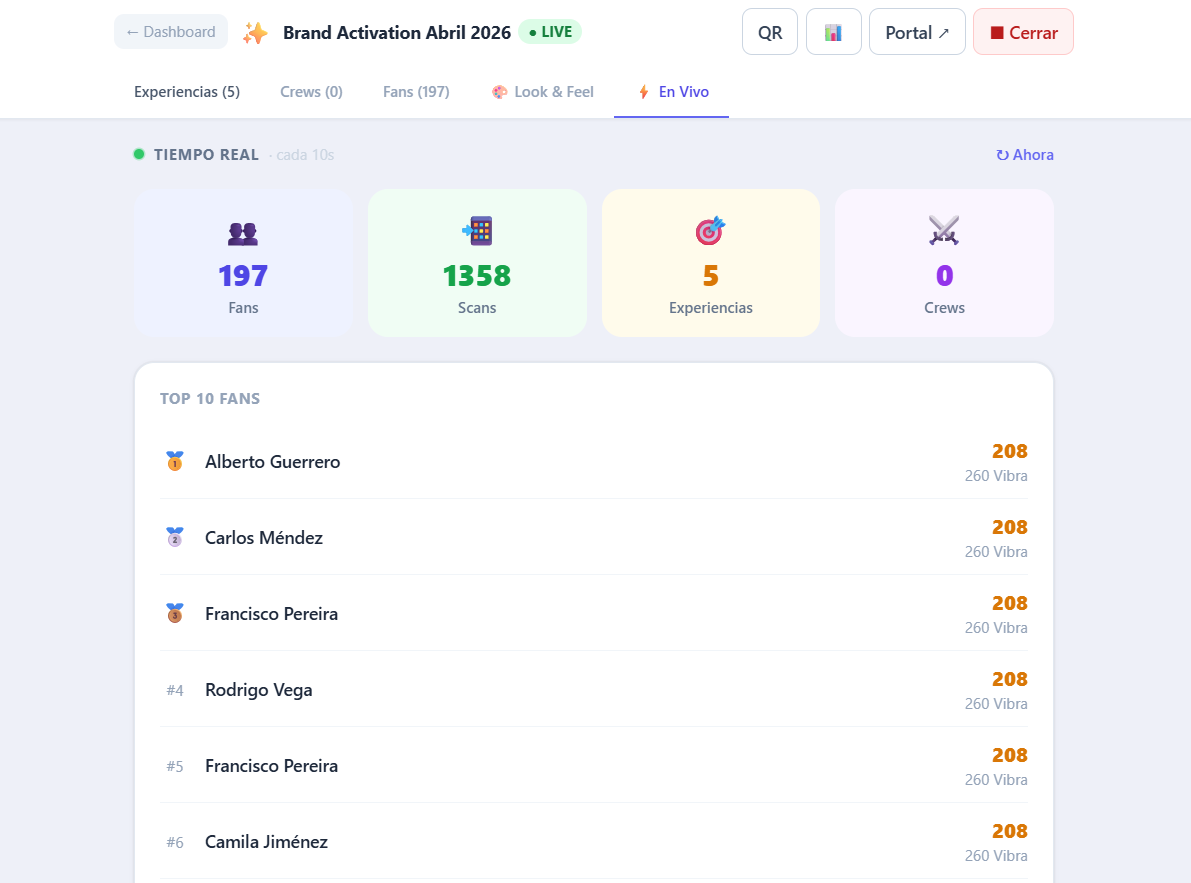Screen dimensions: 1191x883
Task: Open the QR code button
Action: (769, 32)
